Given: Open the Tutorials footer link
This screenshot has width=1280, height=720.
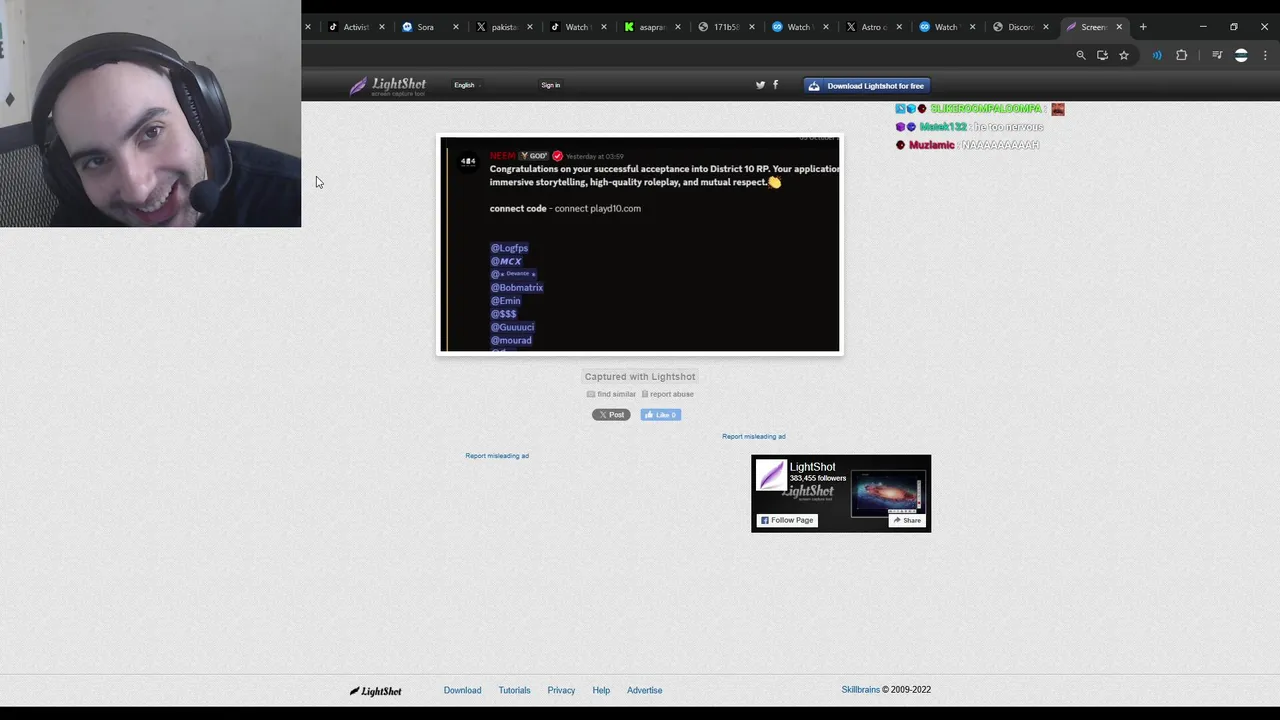Looking at the screenshot, I should pos(515,690).
